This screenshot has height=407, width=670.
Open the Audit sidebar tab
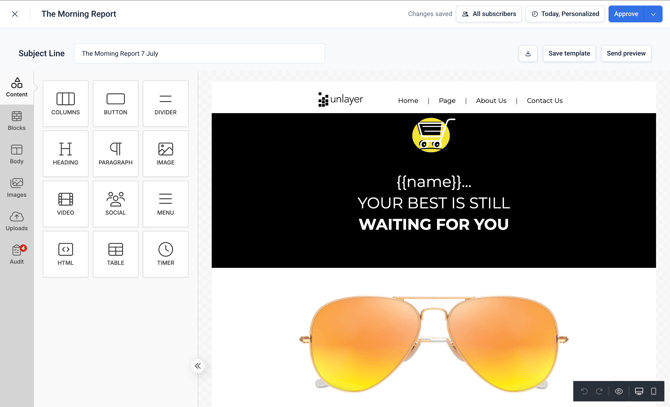[17, 255]
